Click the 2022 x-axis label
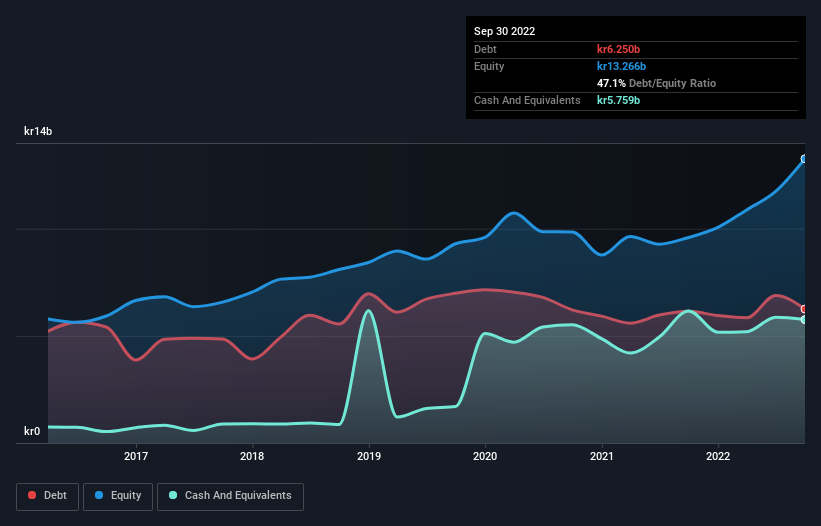This screenshot has height=526, width=821. tap(718, 456)
